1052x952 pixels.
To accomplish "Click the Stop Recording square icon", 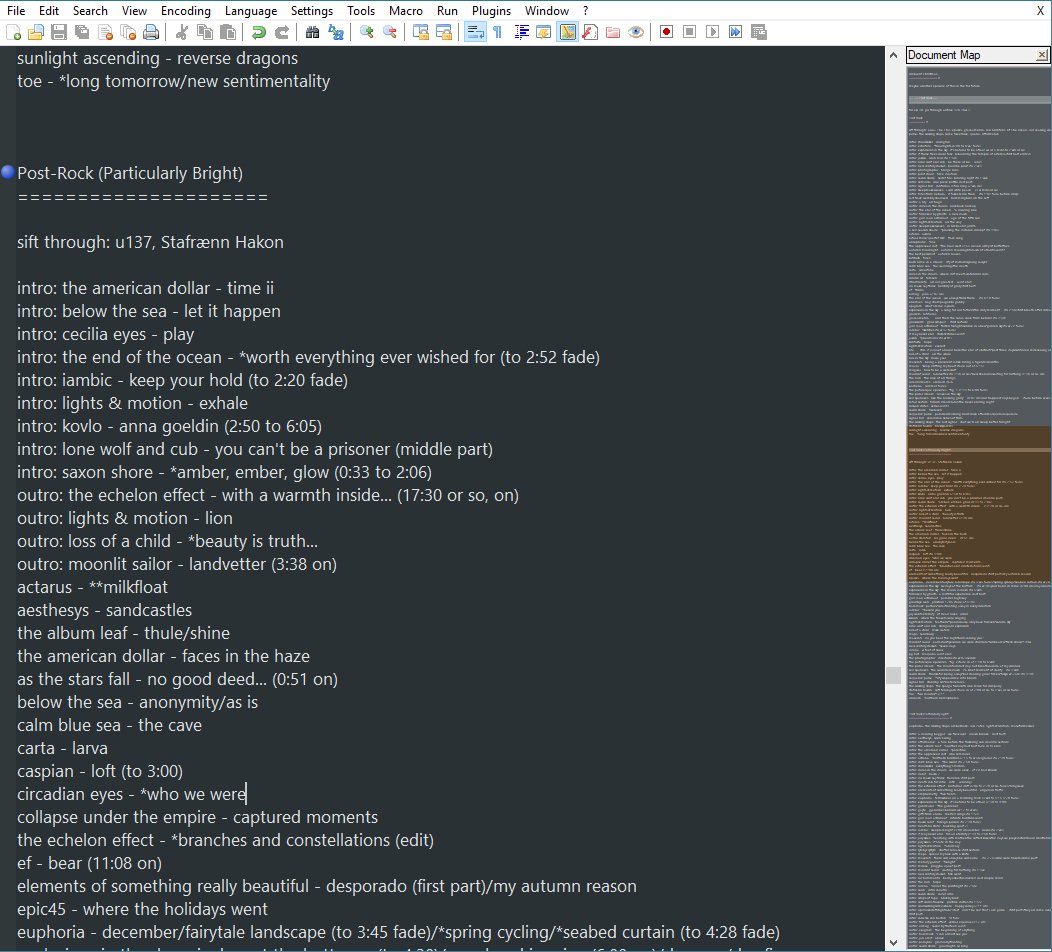I will point(689,32).
